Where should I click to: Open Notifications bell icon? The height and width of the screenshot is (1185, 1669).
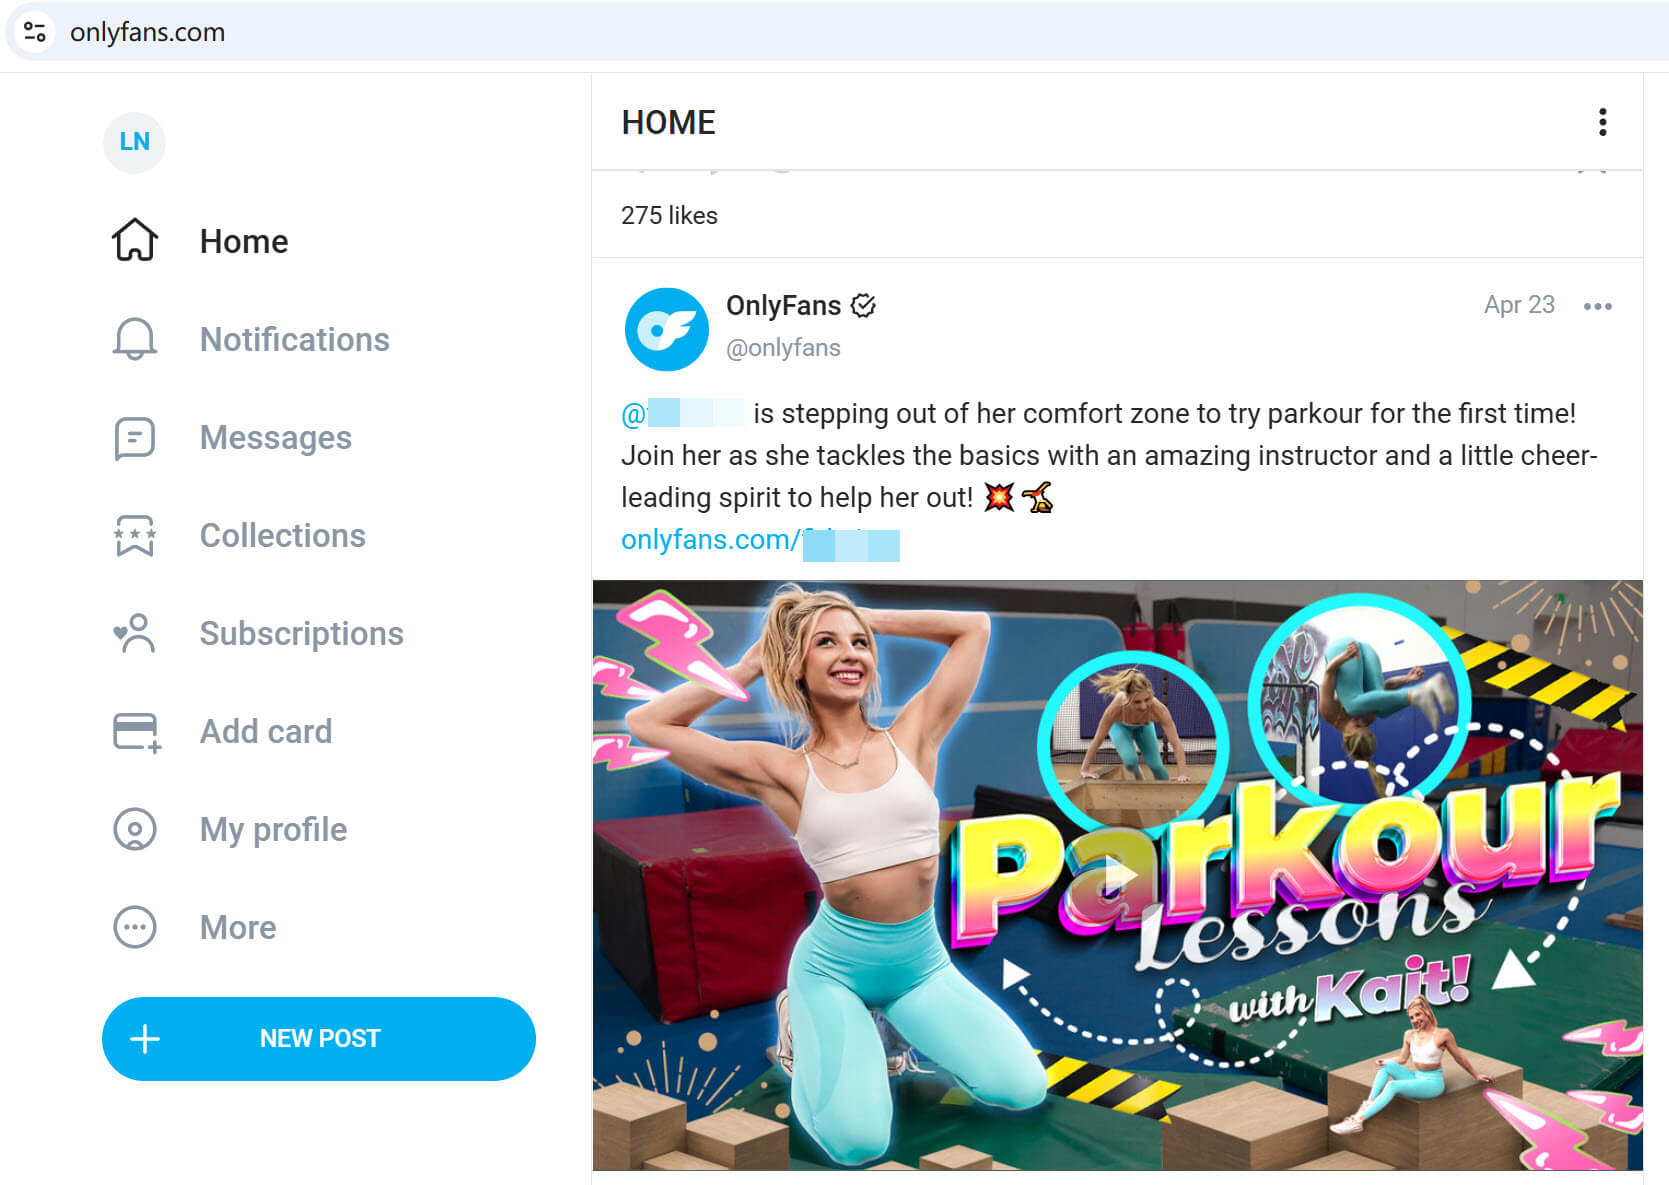(x=135, y=339)
